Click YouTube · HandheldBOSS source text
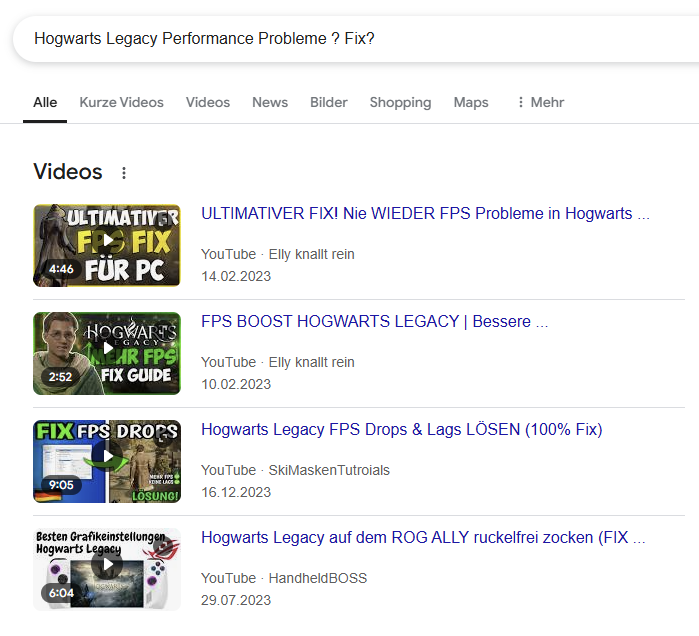 284,578
